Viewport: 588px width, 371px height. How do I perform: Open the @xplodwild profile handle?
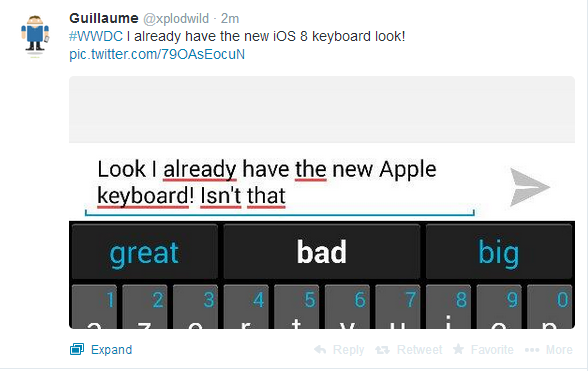176,18
